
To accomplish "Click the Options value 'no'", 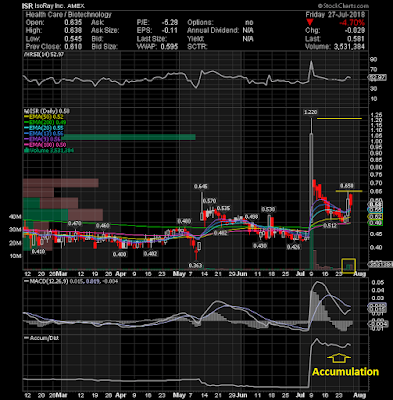I will 249,22.
